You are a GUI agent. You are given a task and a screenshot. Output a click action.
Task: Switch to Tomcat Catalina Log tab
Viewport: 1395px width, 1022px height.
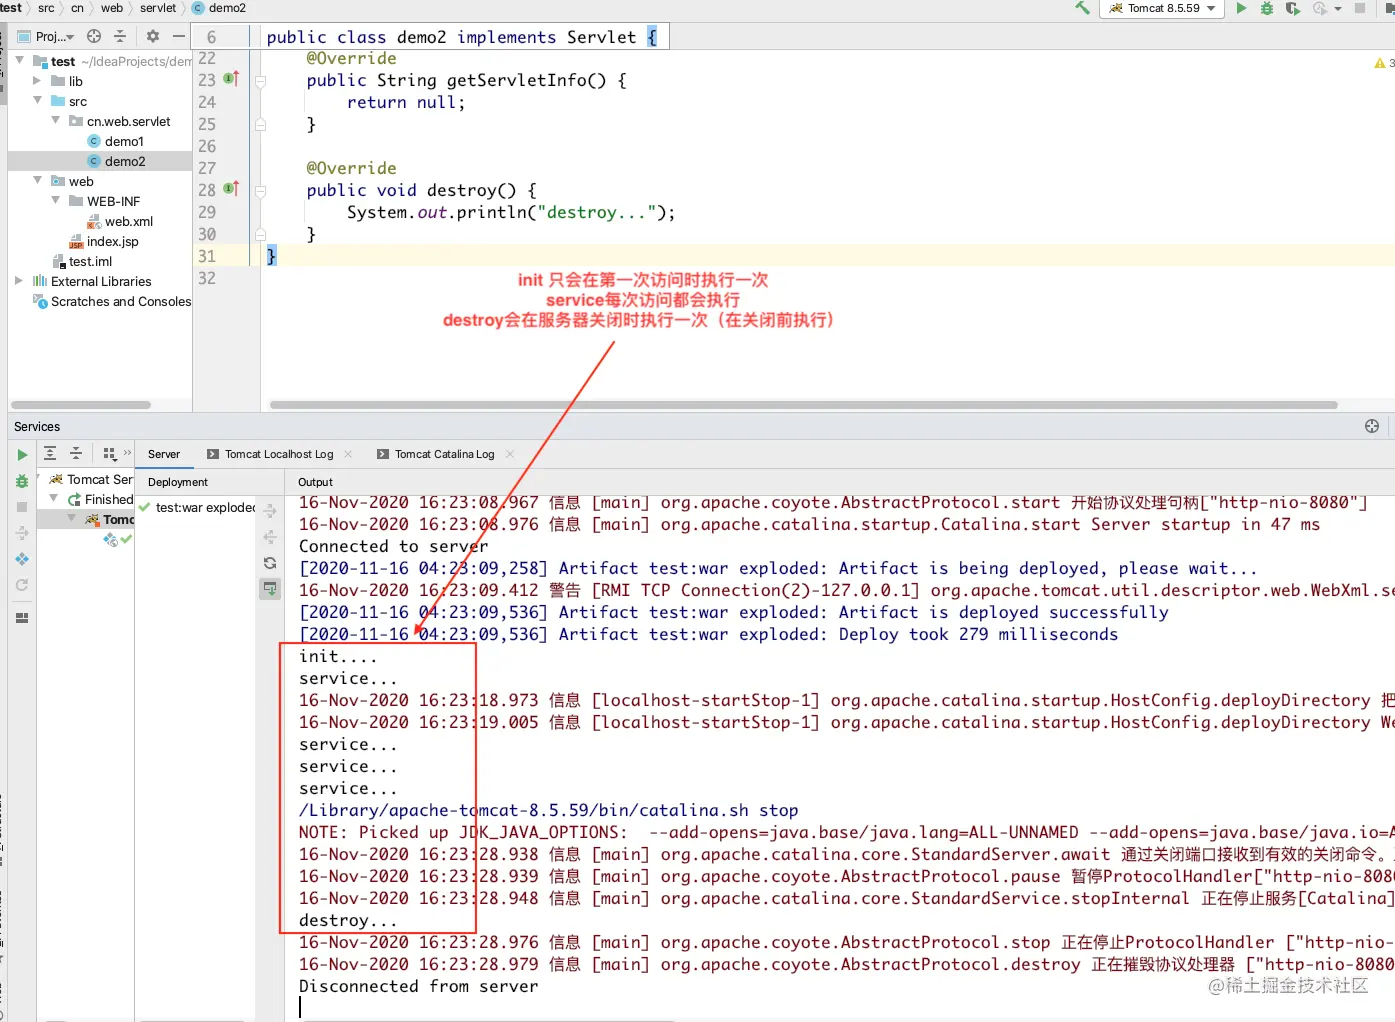[436, 454]
